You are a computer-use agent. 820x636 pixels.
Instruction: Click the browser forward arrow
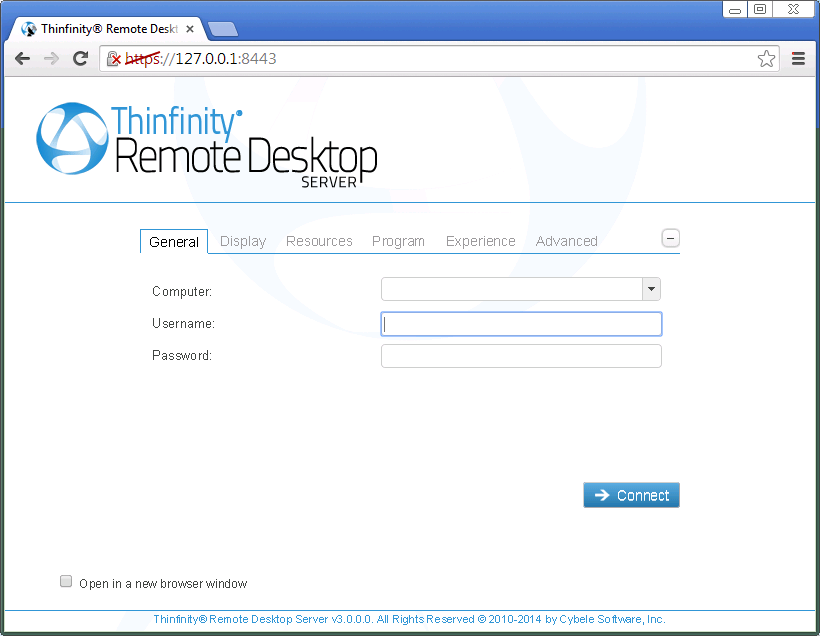coord(51,59)
